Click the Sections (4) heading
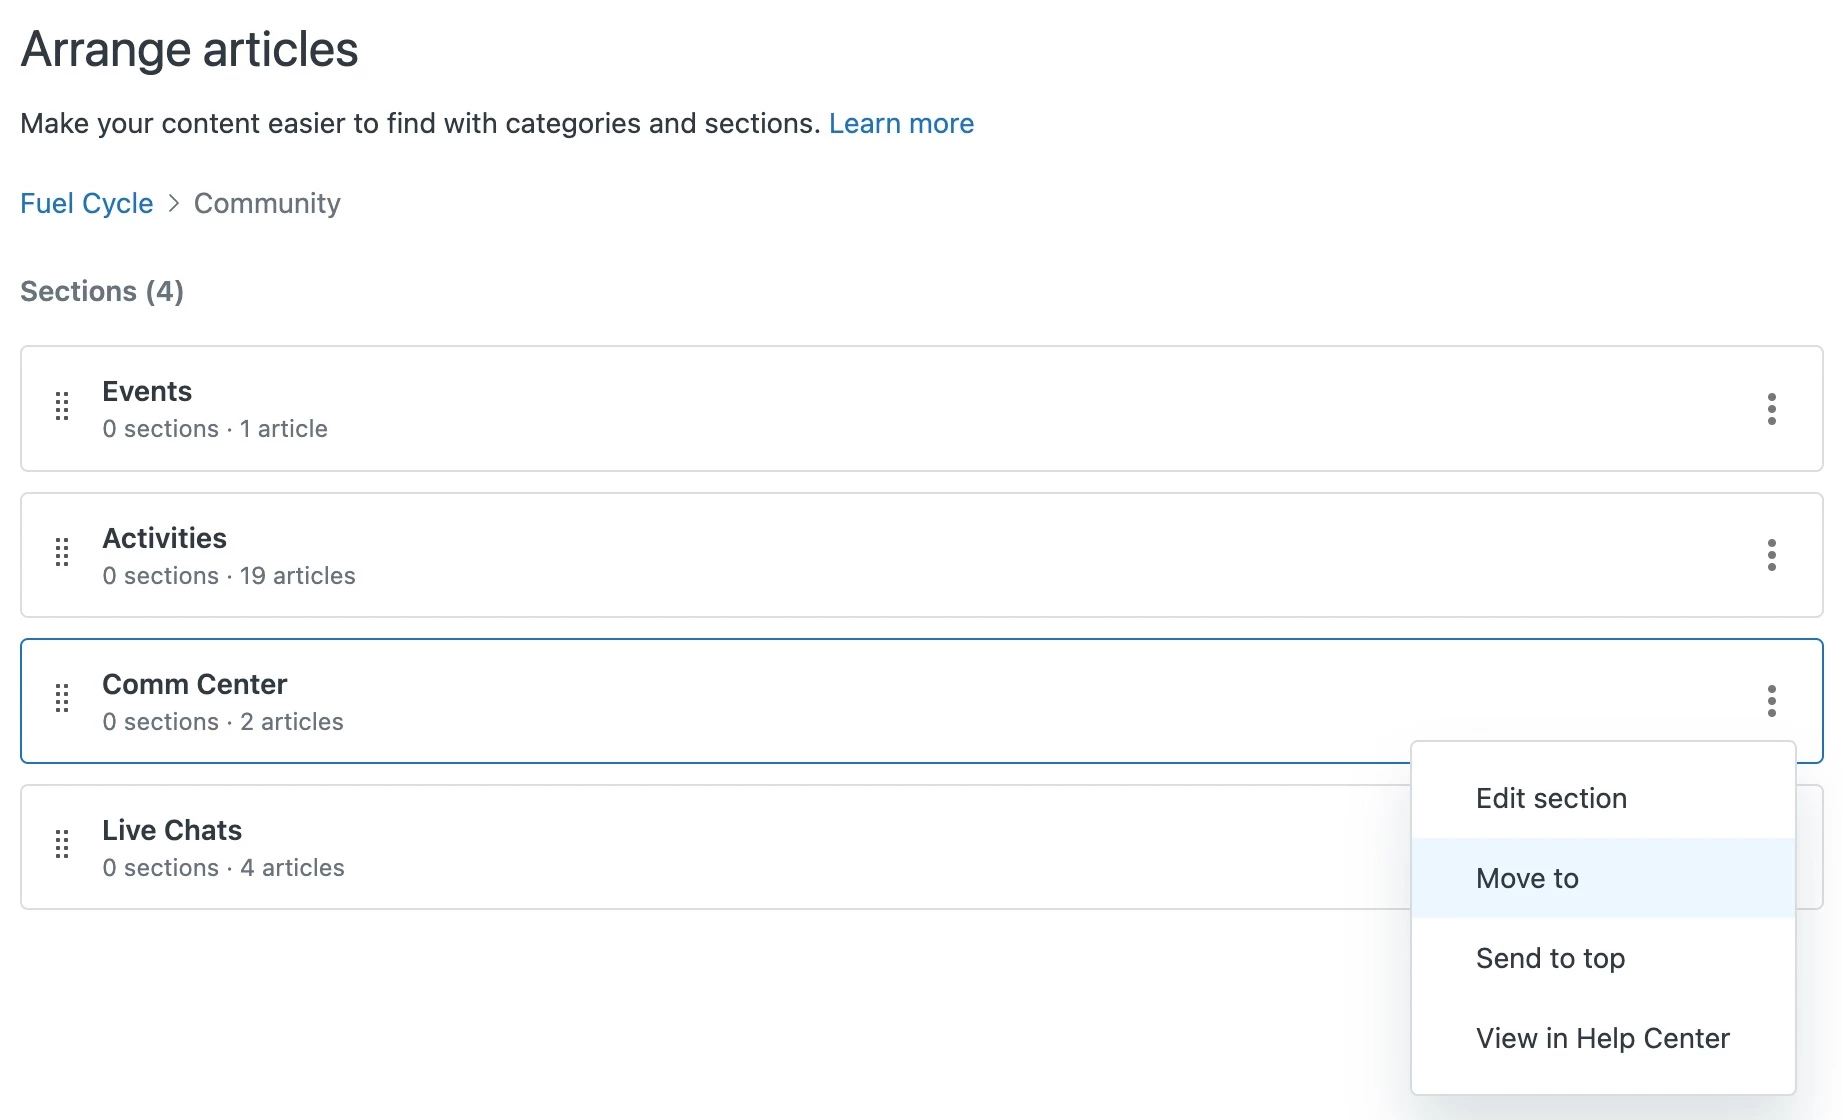 coord(102,291)
